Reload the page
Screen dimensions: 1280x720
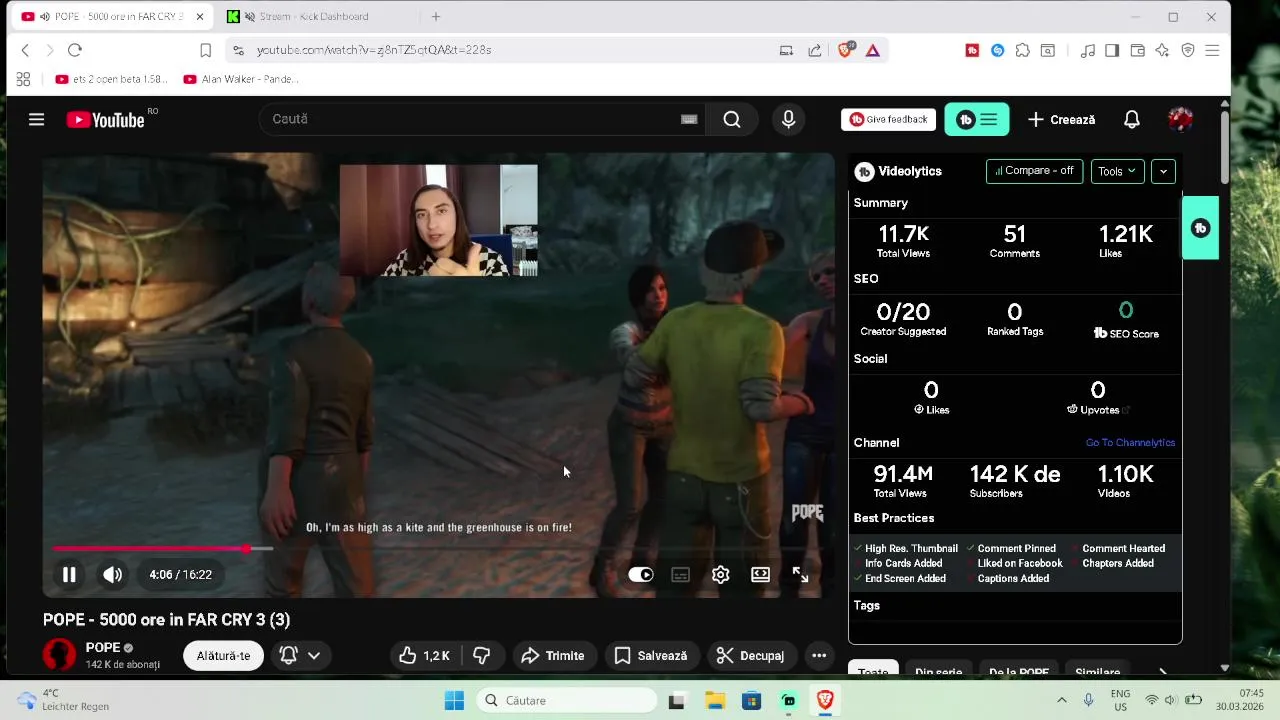[x=74, y=50]
